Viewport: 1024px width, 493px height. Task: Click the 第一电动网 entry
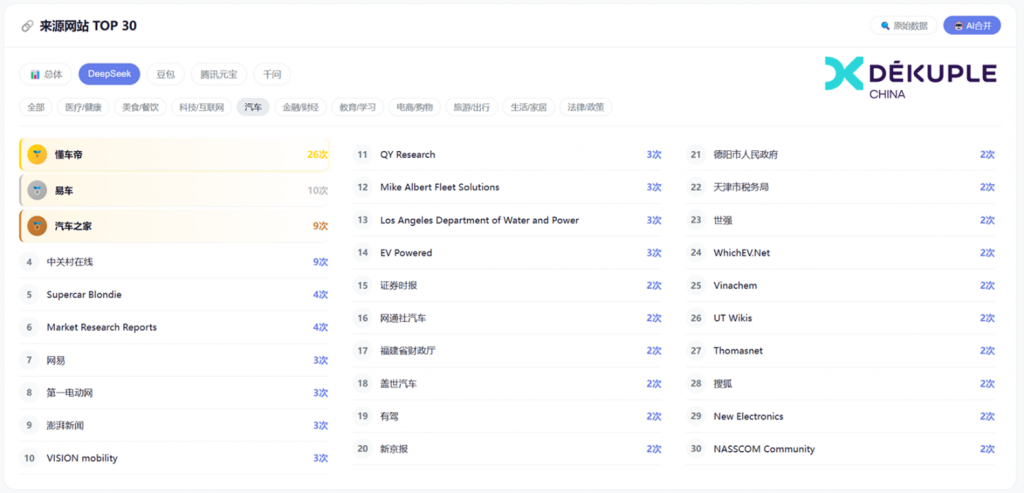[174, 392]
